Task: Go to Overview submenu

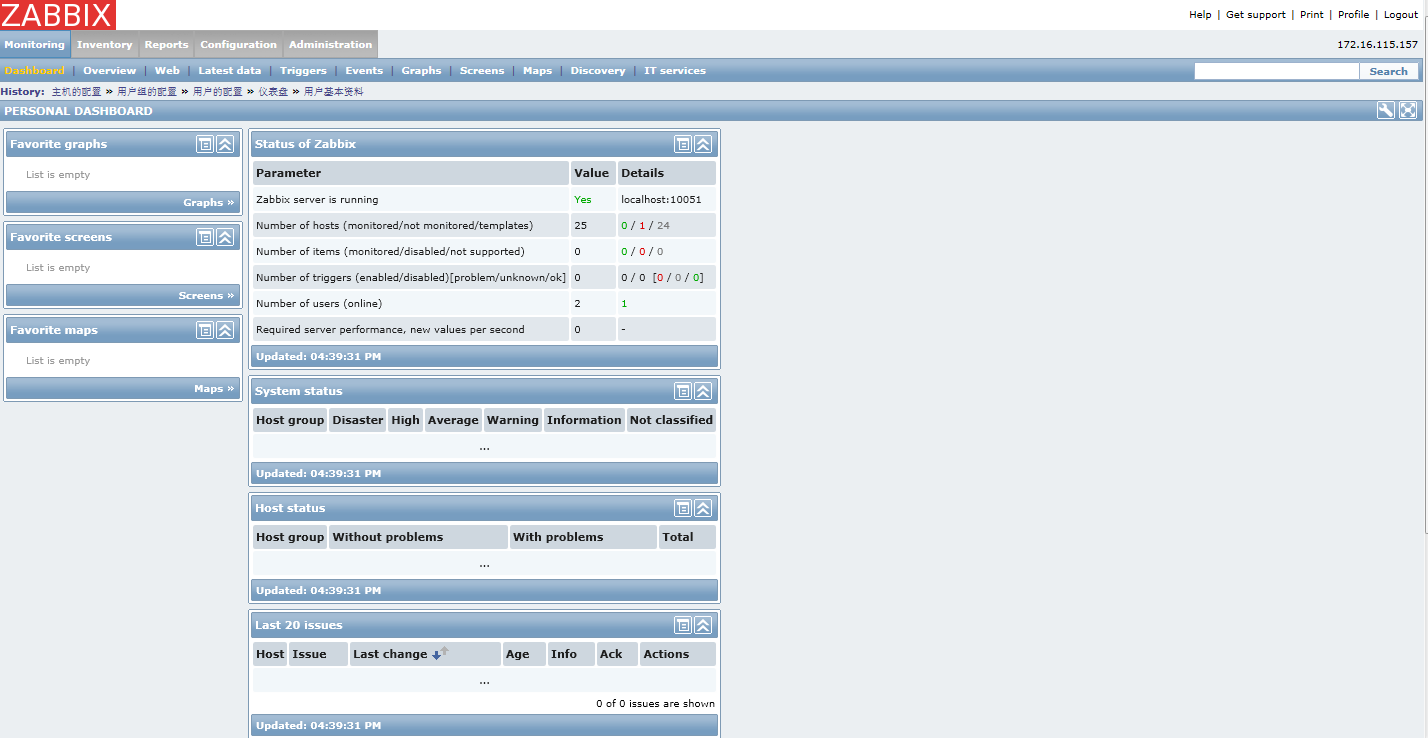Action: (x=110, y=71)
